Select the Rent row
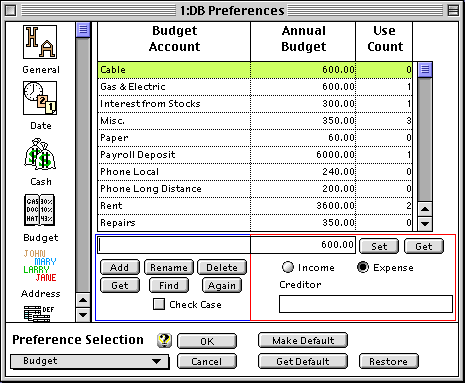This screenshot has height=383, width=465. (x=255, y=206)
